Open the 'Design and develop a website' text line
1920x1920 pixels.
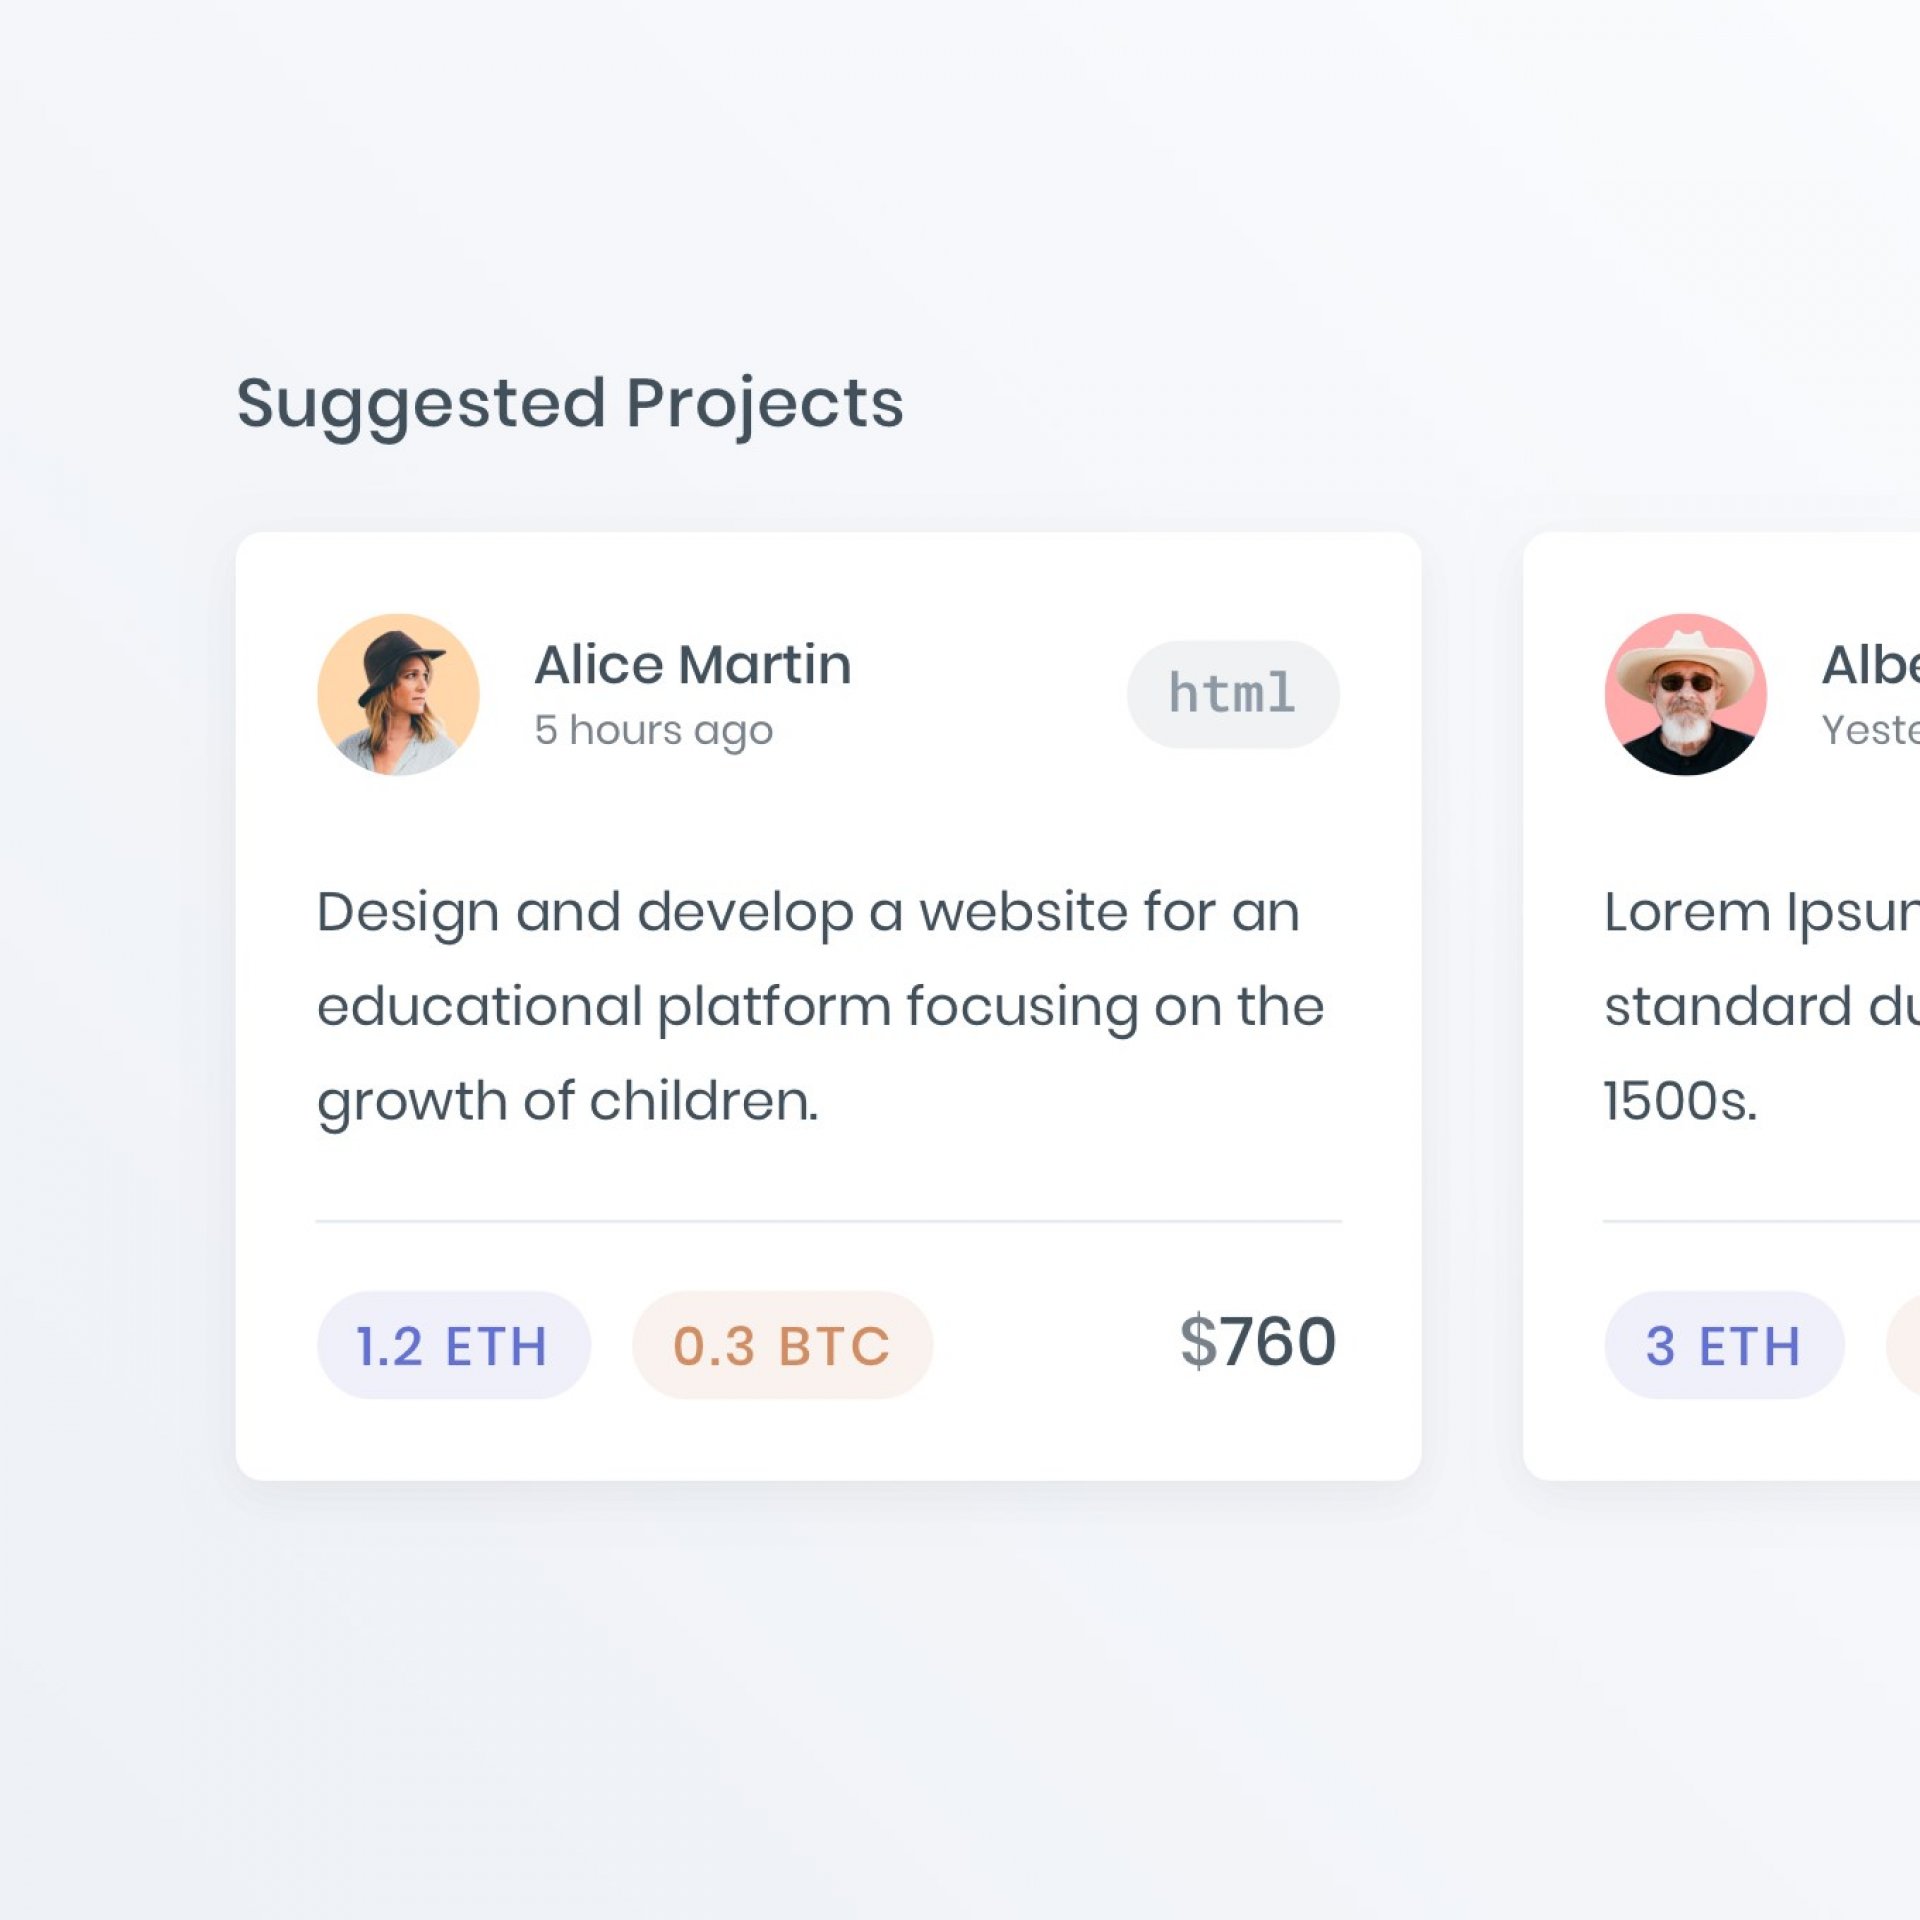click(x=808, y=912)
